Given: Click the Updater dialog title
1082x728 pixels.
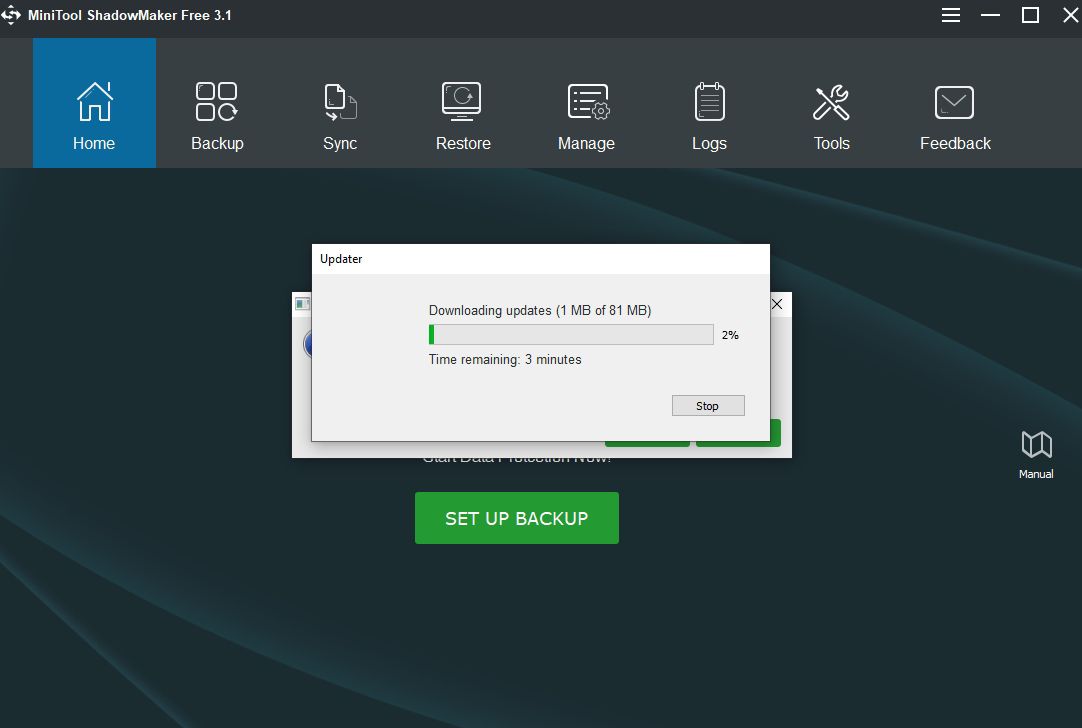Looking at the screenshot, I should (x=341, y=259).
